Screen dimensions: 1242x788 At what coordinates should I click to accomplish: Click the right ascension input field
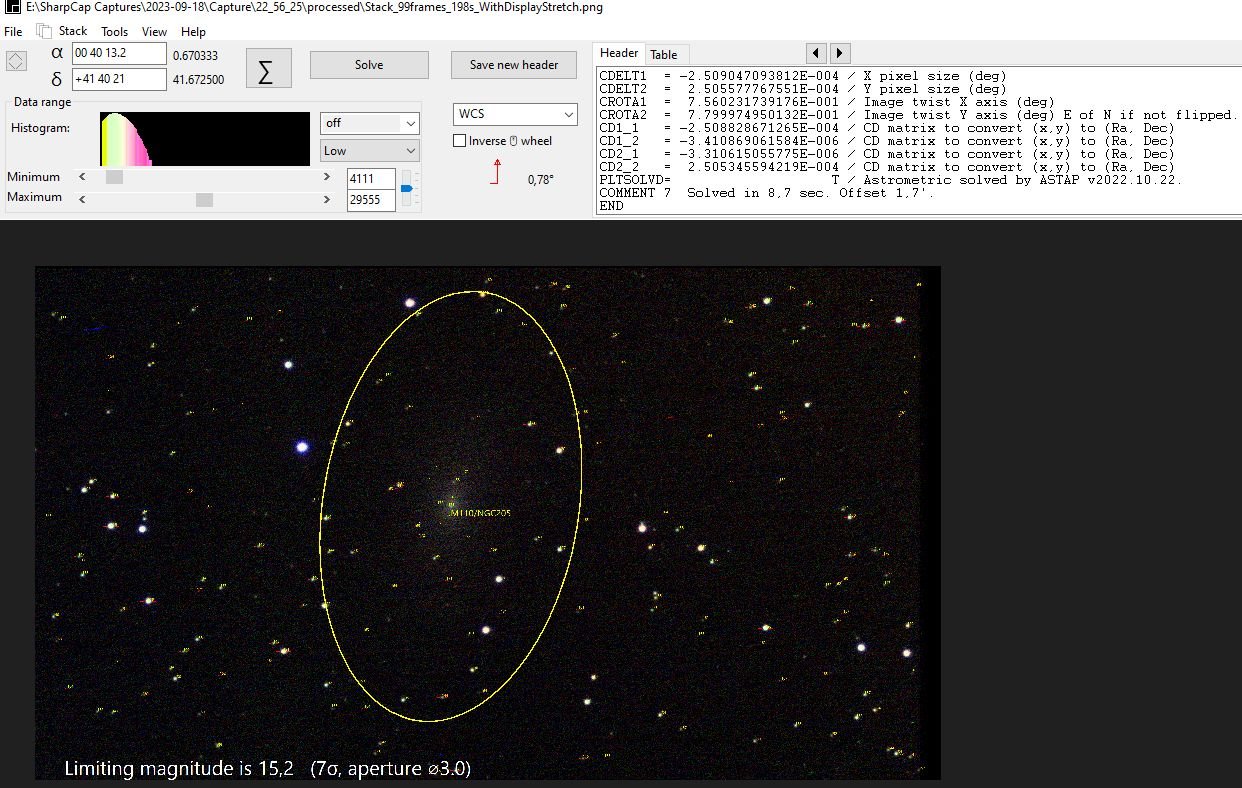coord(119,54)
